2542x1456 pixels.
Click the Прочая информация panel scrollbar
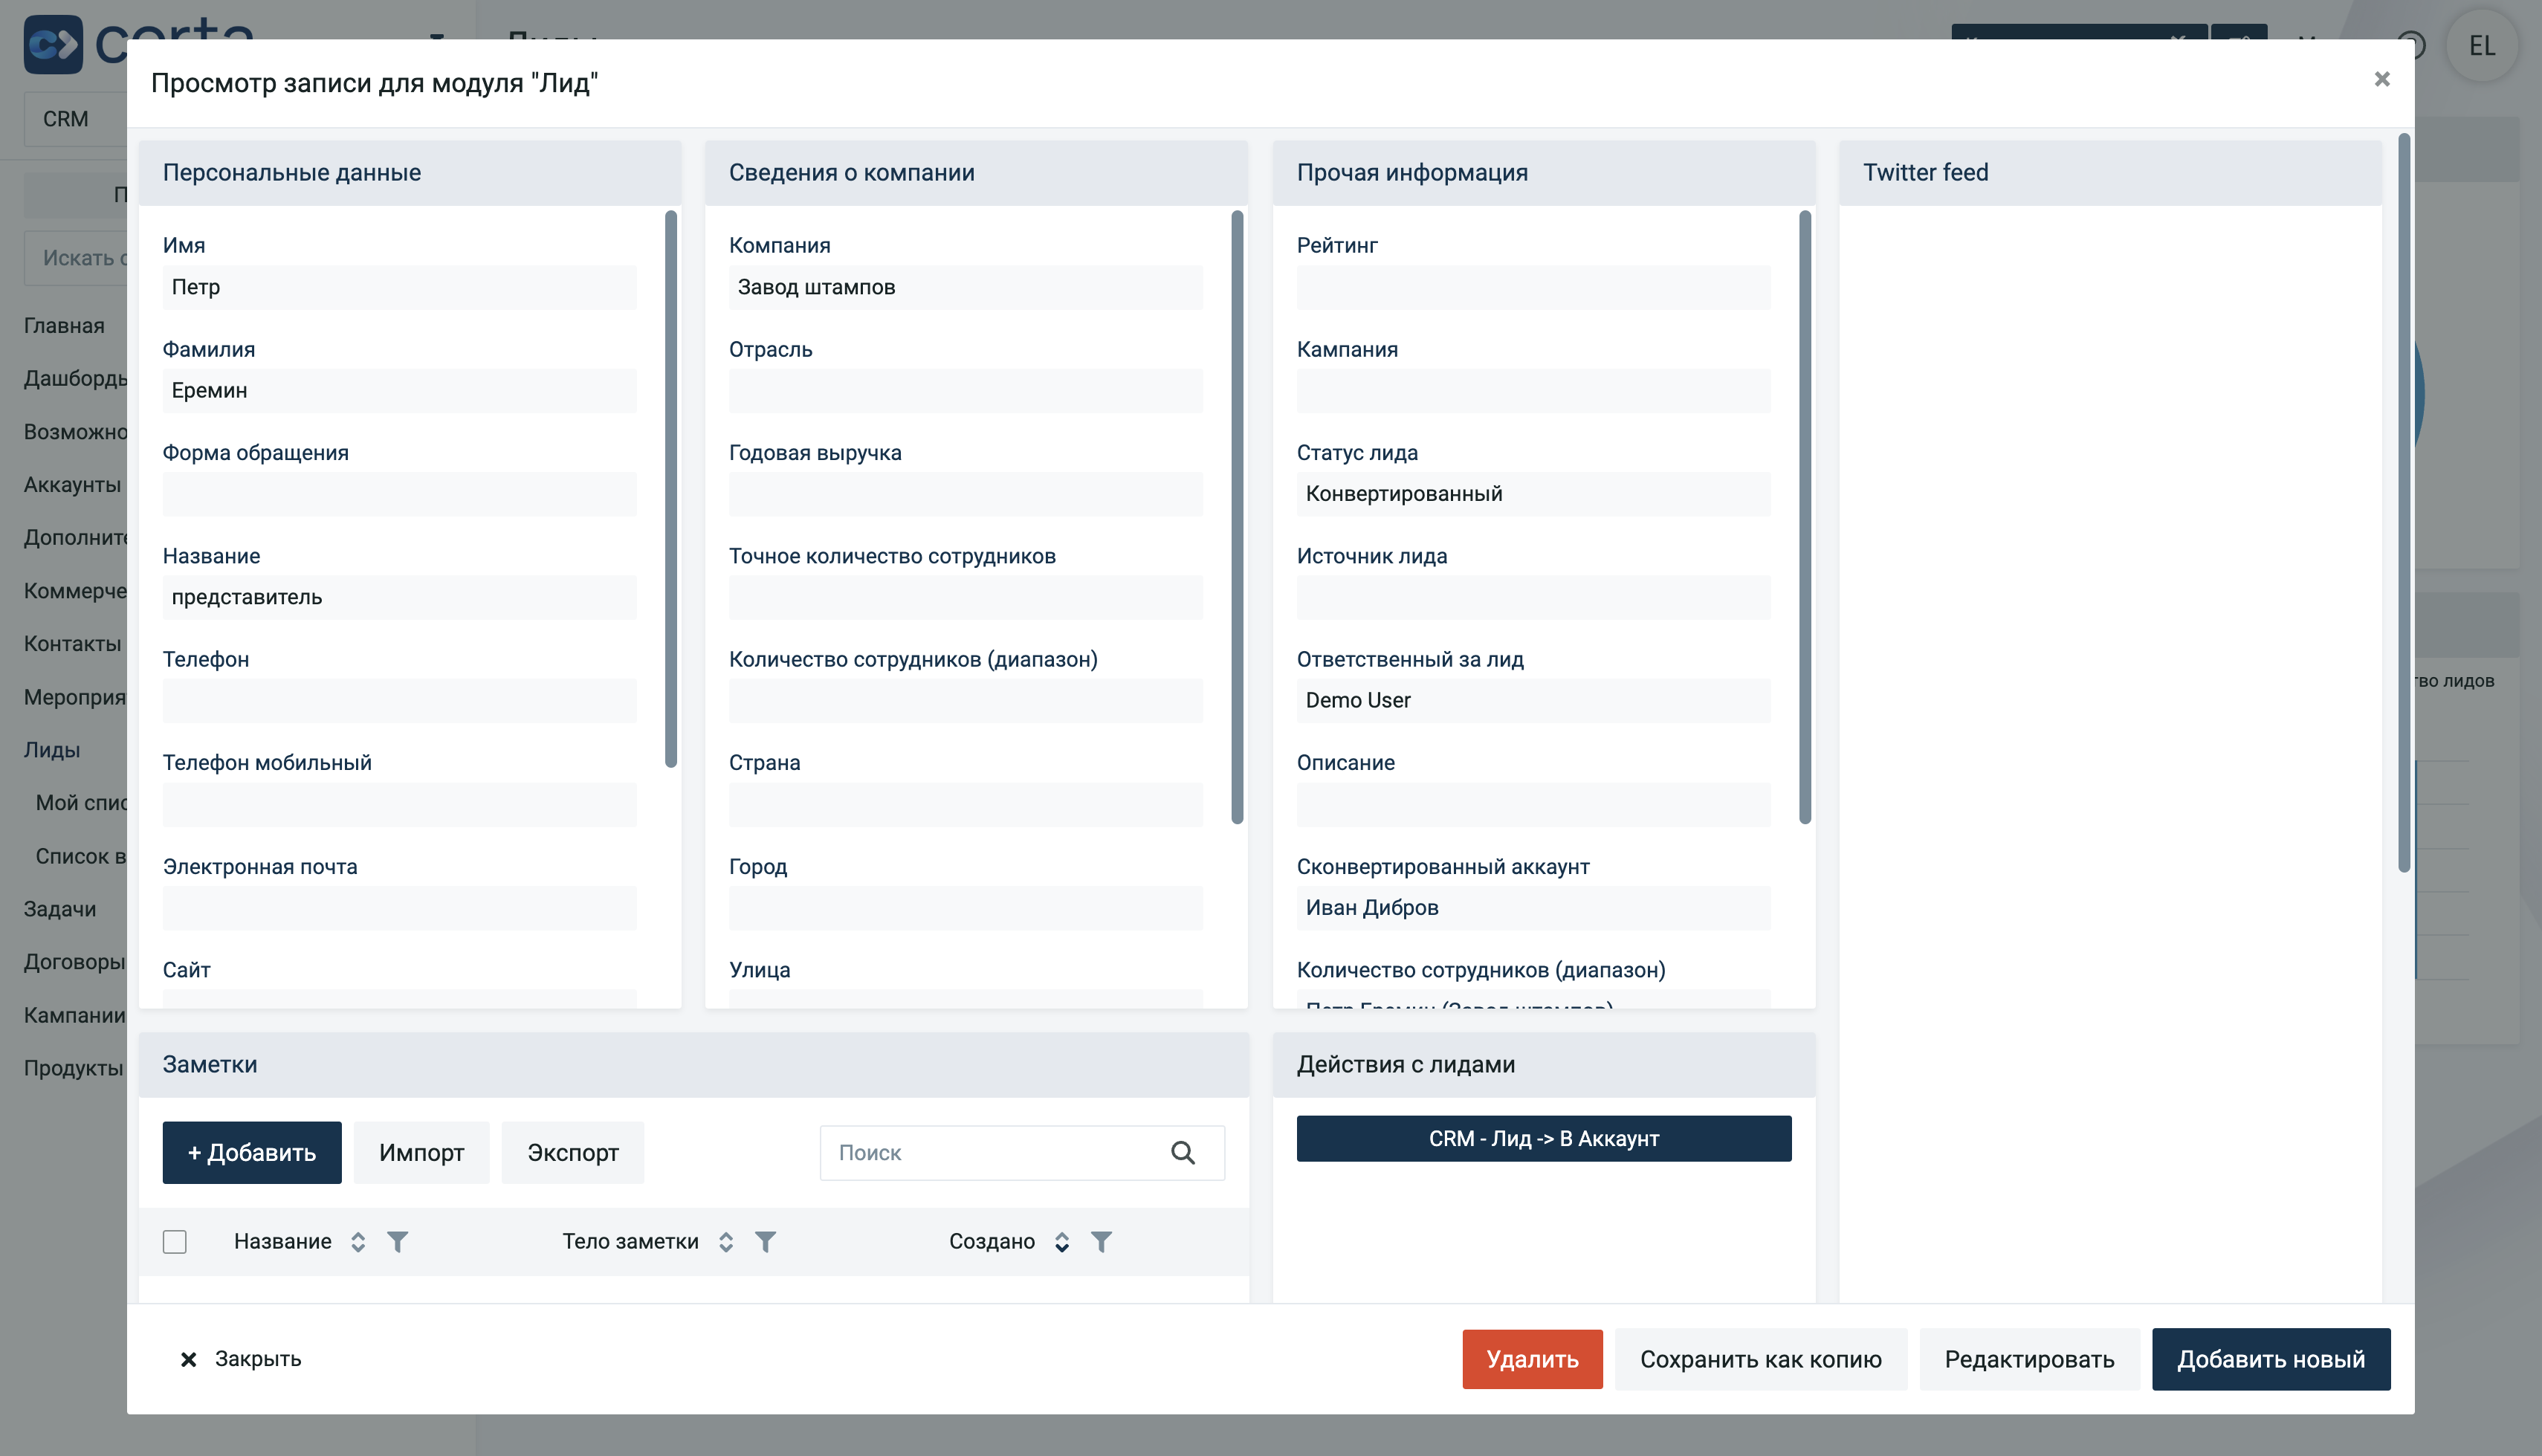(1805, 517)
